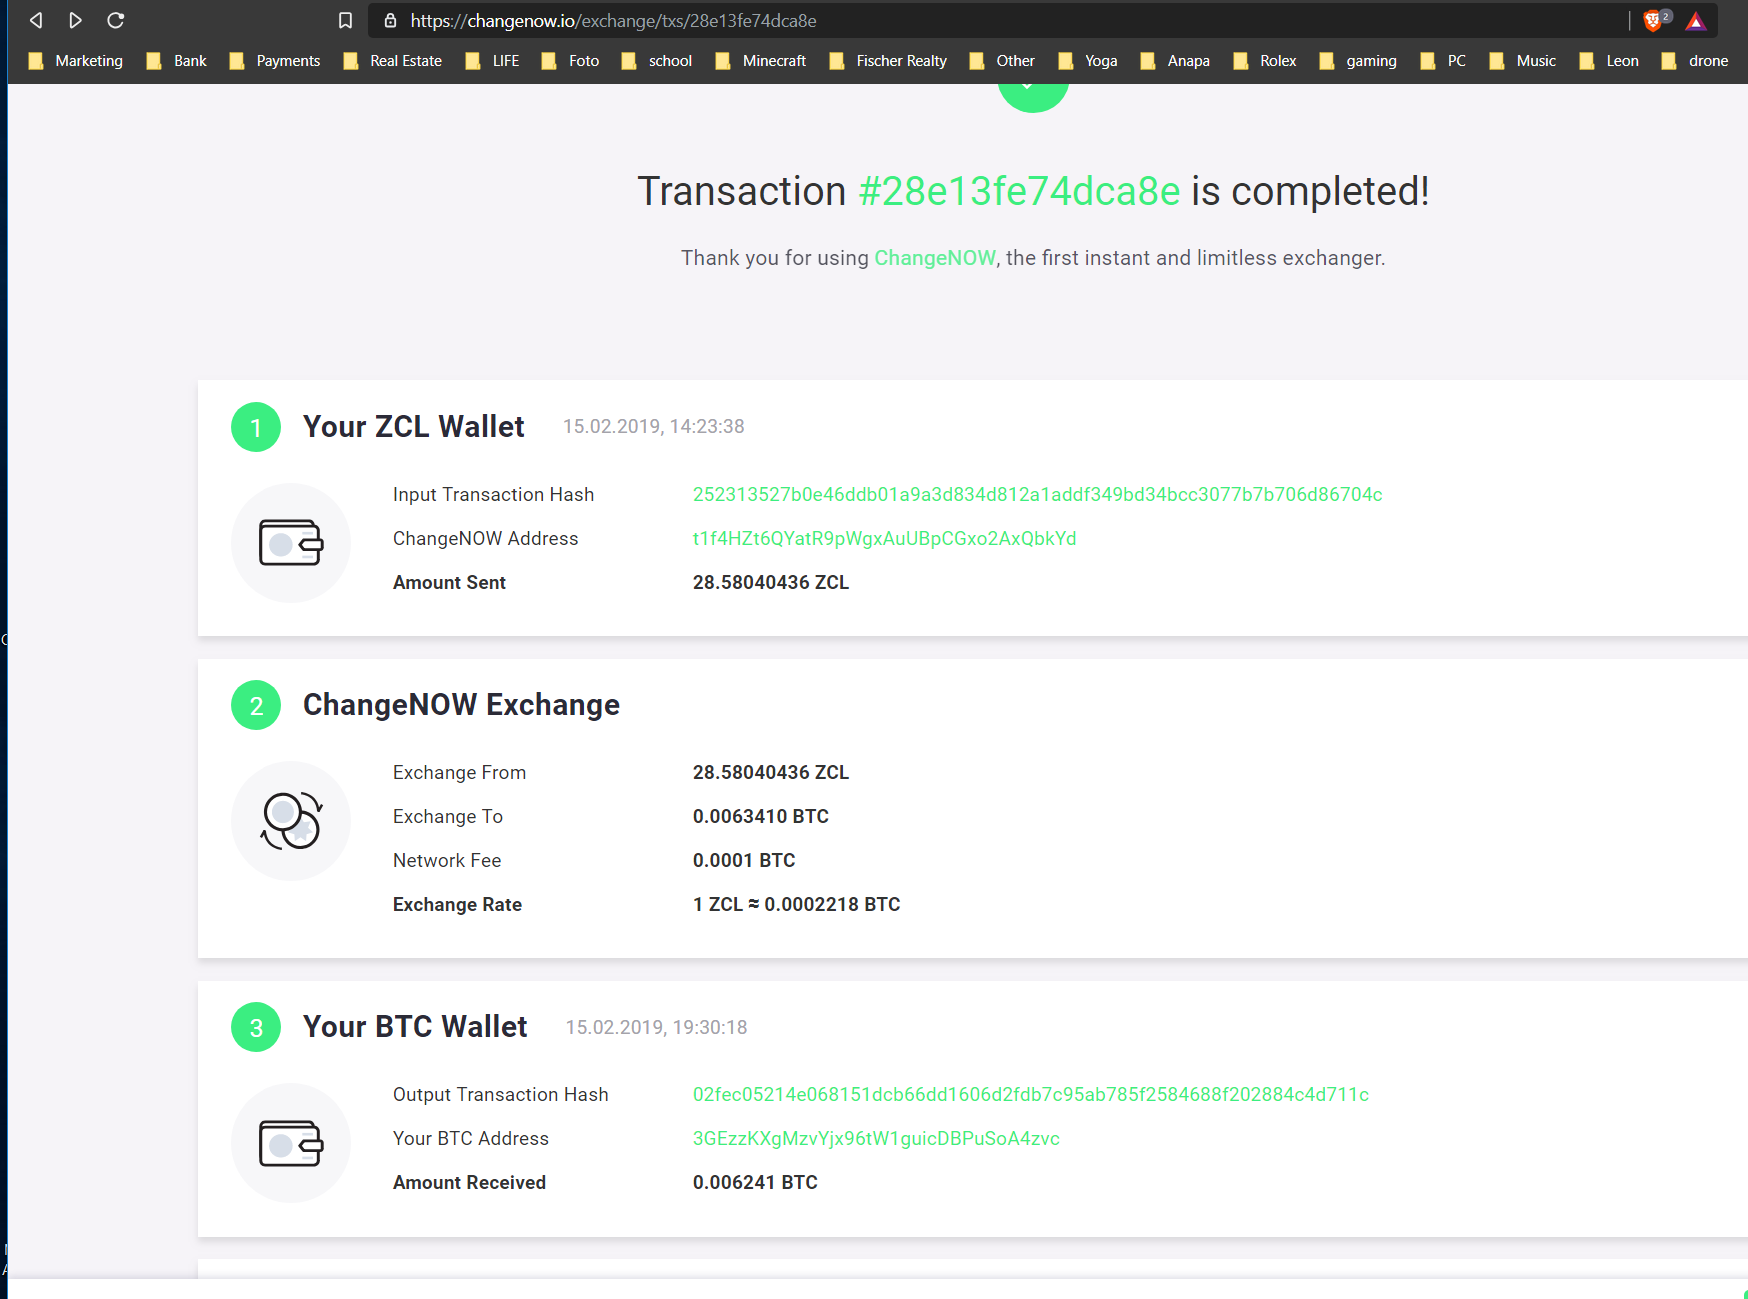Screen dimensions: 1748x1299
Task: Open the output transaction hash link
Action: (x=1030, y=1095)
